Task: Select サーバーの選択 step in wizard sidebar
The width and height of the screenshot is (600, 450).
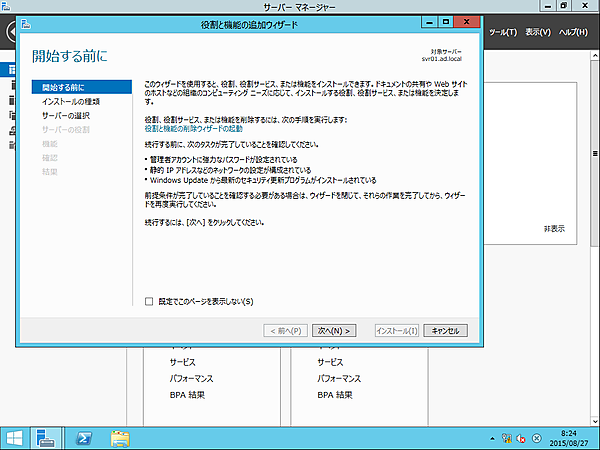Action: point(66,116)
